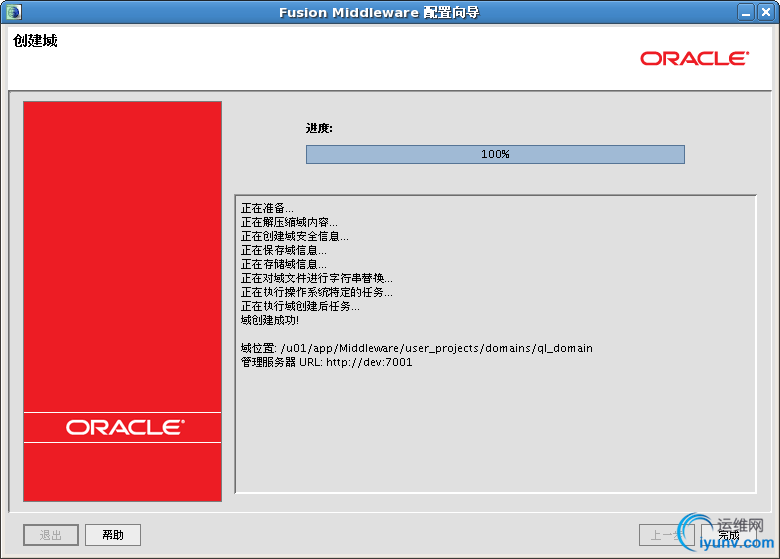
Task: Click the 帮助 help button
Action: [x=113, y=535]
